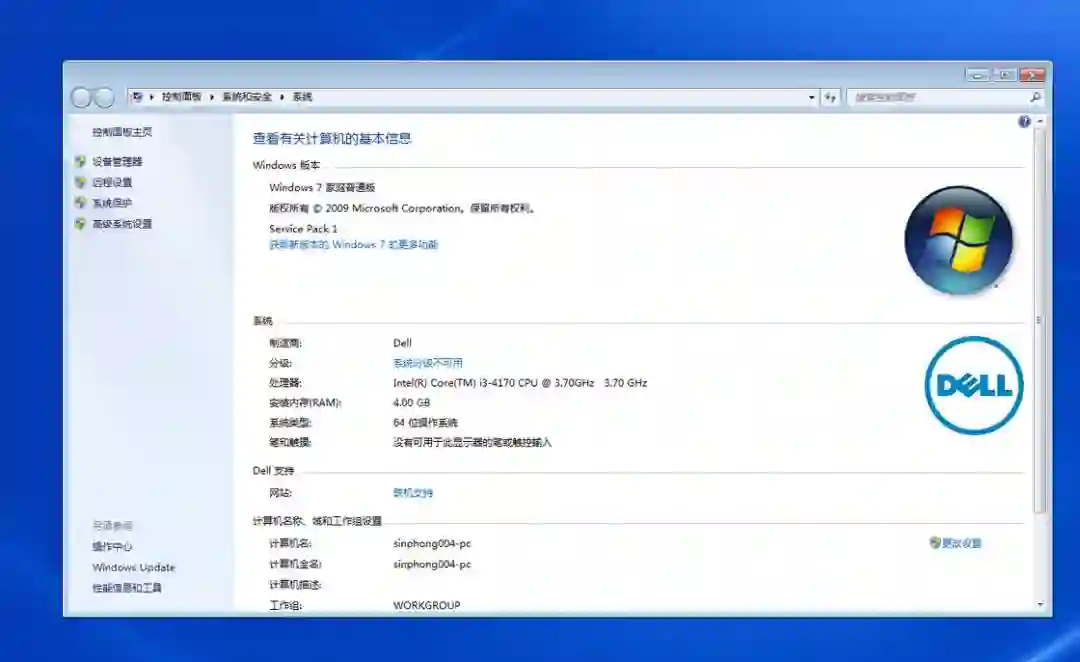Click the pen and touch unavailable text

[x=472, y=442]
